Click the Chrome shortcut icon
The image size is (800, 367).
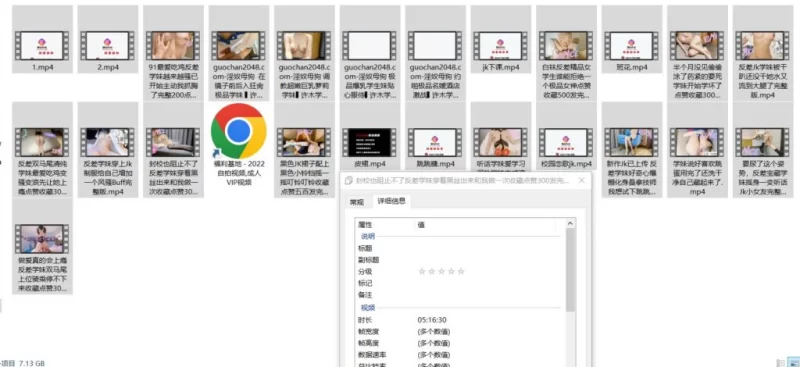coord(238,131)
